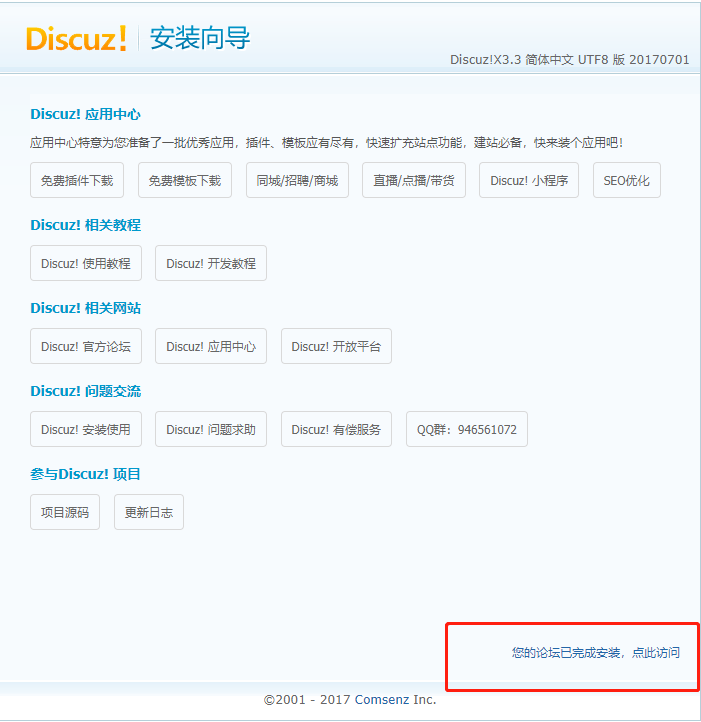Open Discuz! 开发教程
The height and width of the screenshot is (722, 701).
coord(211,263)
